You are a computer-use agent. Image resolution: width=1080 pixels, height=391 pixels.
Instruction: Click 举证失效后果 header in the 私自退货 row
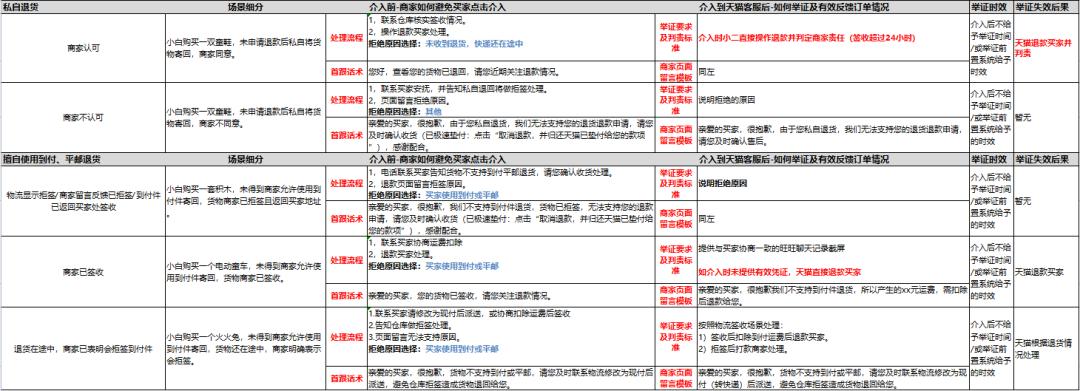tap(1046, 8)
